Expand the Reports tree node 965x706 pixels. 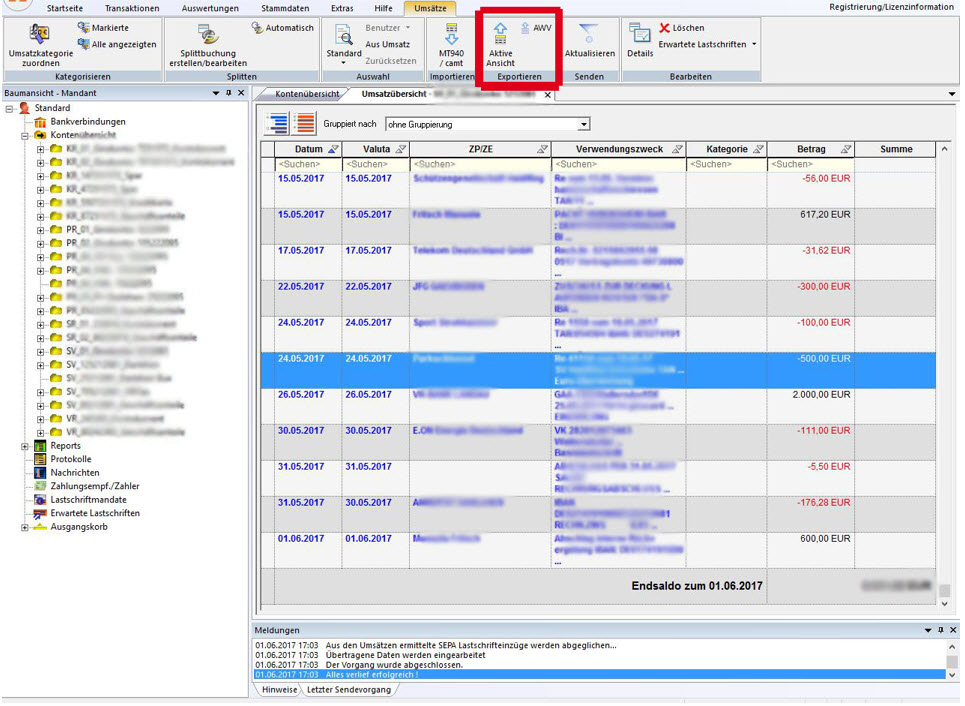point(25,446)
